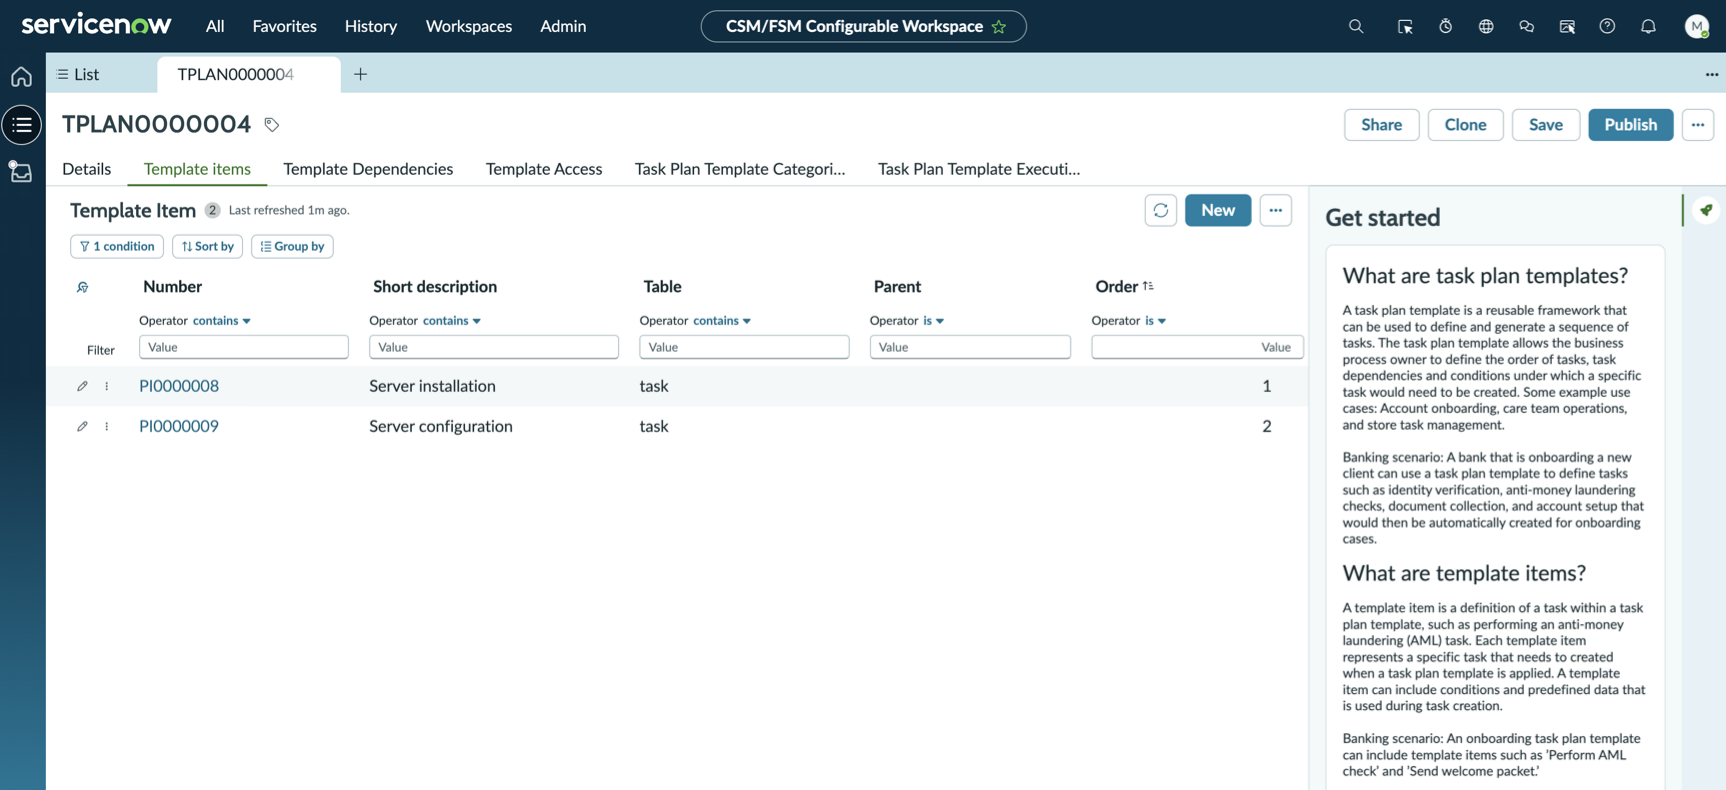Open the help question mark icon
The height and width of the screenshot is (790, 1726).
1607,27
